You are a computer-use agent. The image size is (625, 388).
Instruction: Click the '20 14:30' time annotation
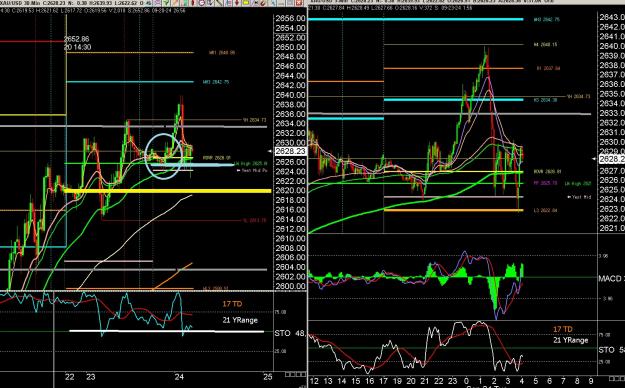[77, 47]
